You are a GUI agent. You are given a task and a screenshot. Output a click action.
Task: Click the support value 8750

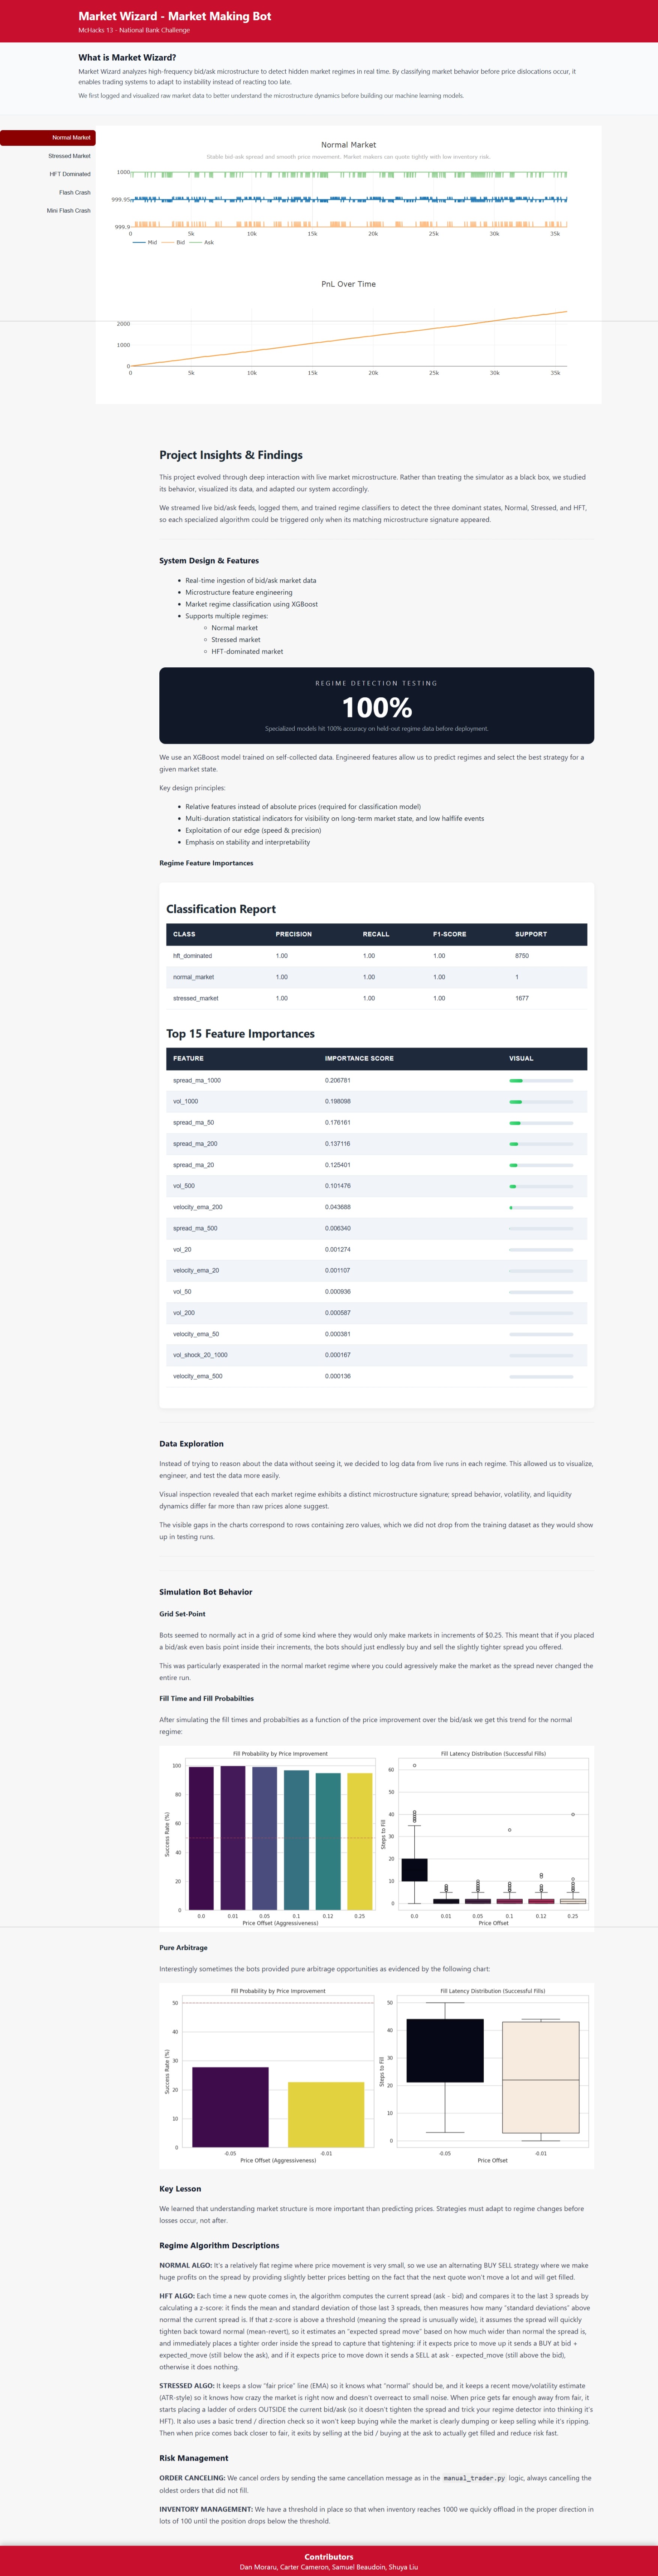[522, 956]
